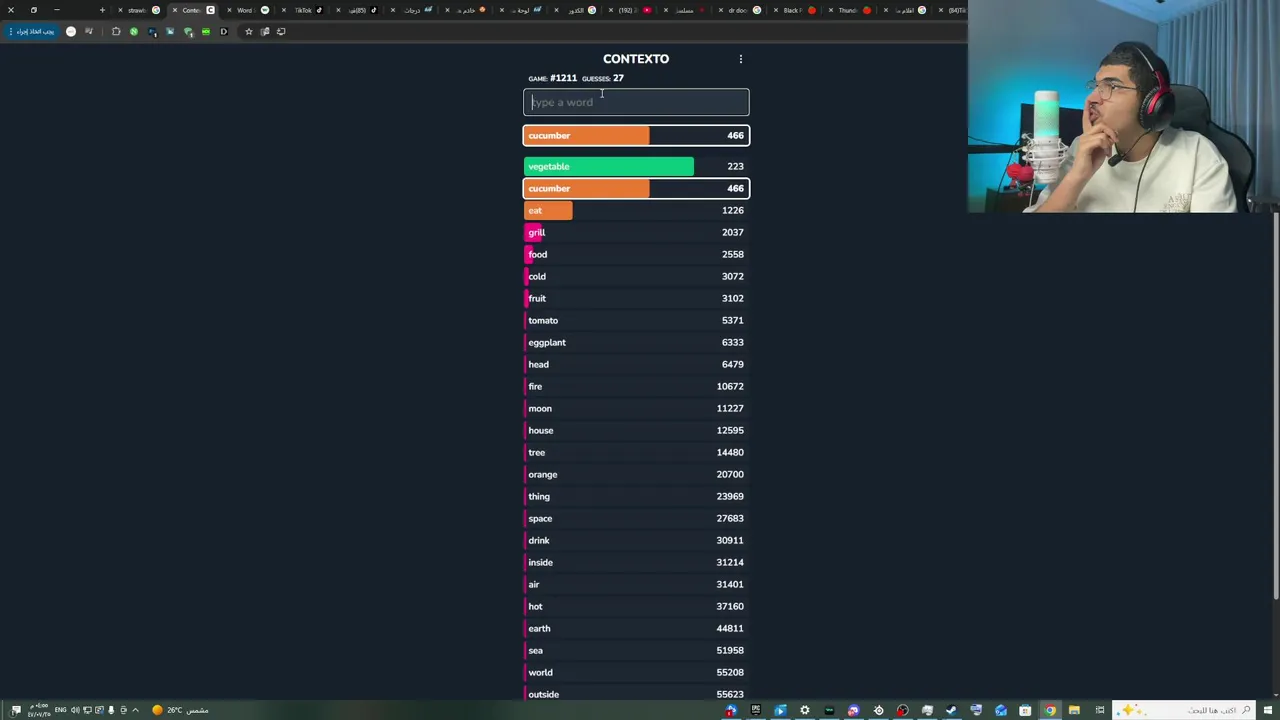Click the 'fruit' guess row
This screenshot has width=1280, height=720.
(x=636, y=298)
